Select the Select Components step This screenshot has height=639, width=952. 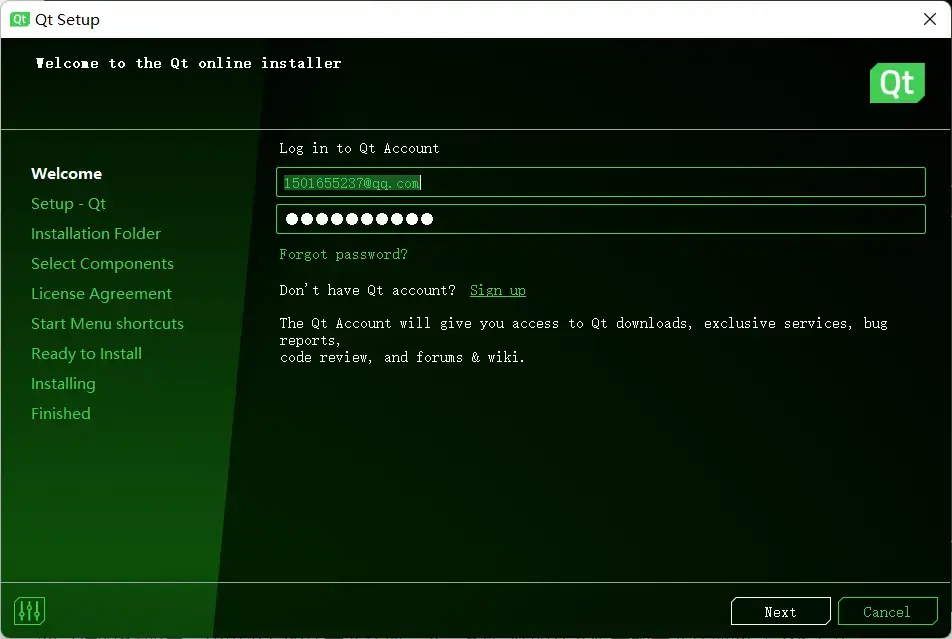point(102,264)
